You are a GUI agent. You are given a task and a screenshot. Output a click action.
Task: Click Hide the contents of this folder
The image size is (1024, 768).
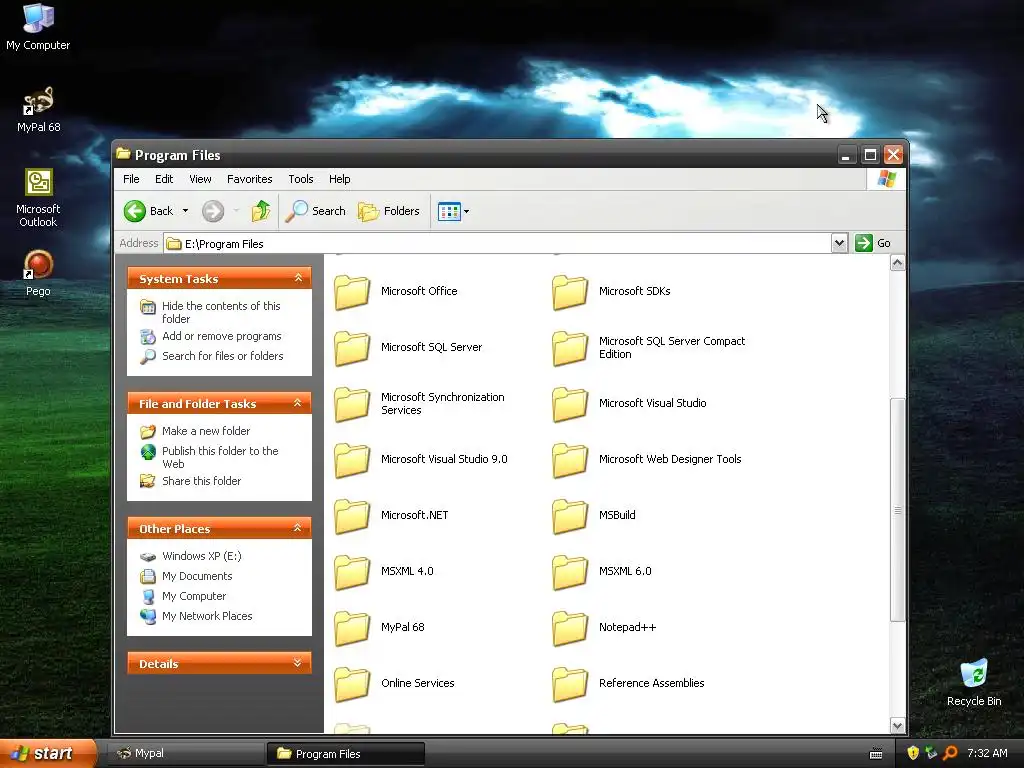pyautogui.click(x=221, y=312)
